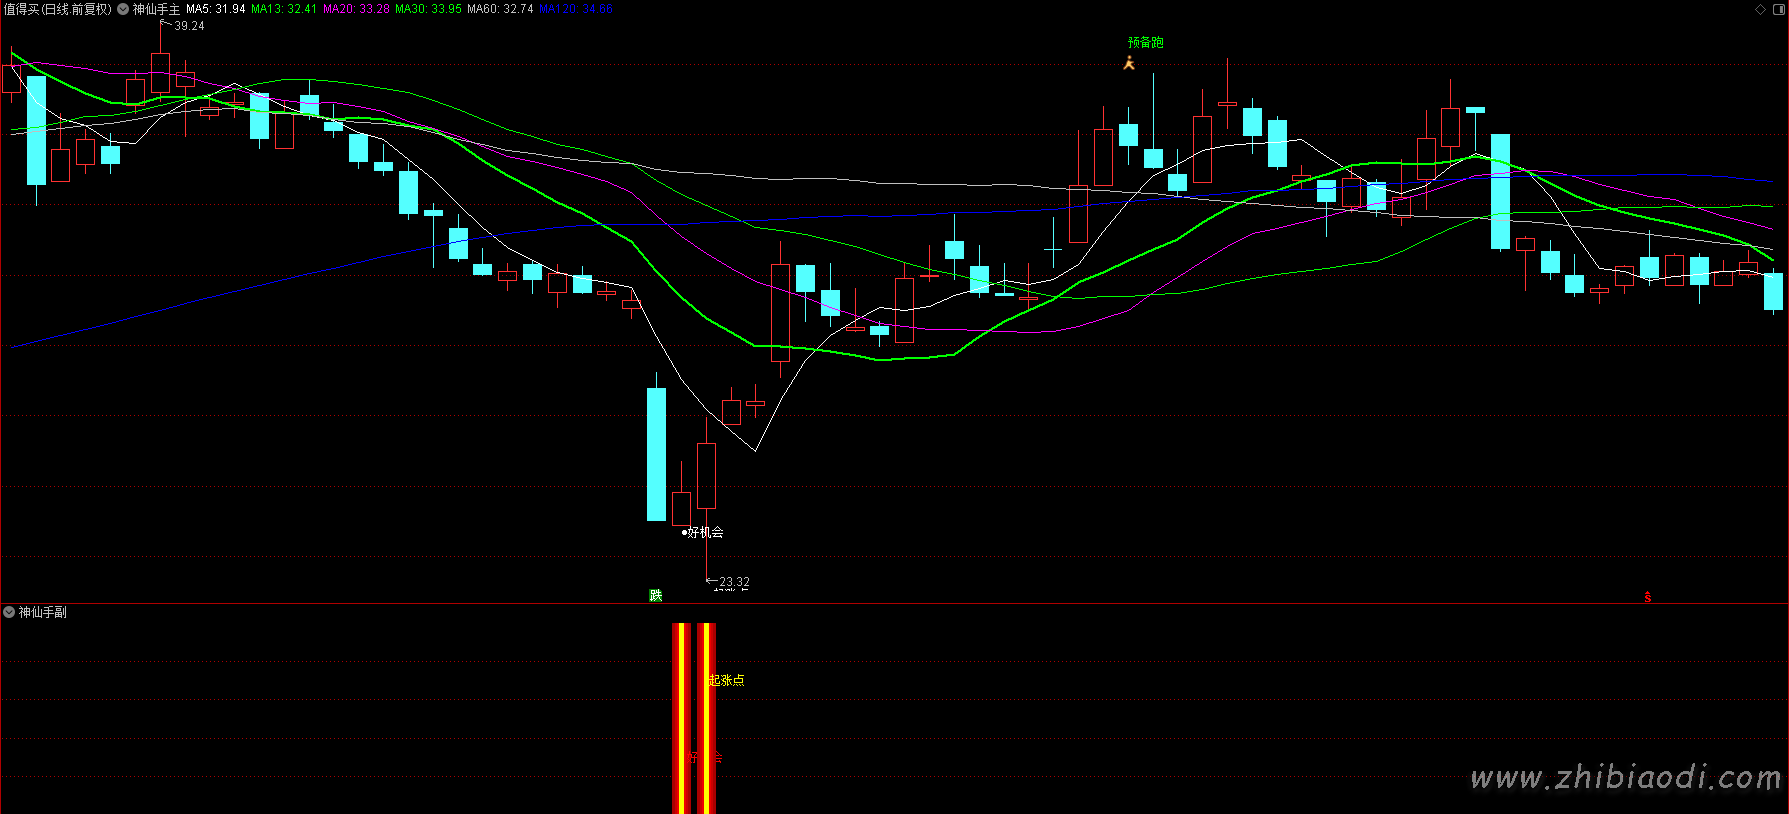Select the green MA30: 33.95 label
The image size is (1789, 814).
tap(428, 9)
